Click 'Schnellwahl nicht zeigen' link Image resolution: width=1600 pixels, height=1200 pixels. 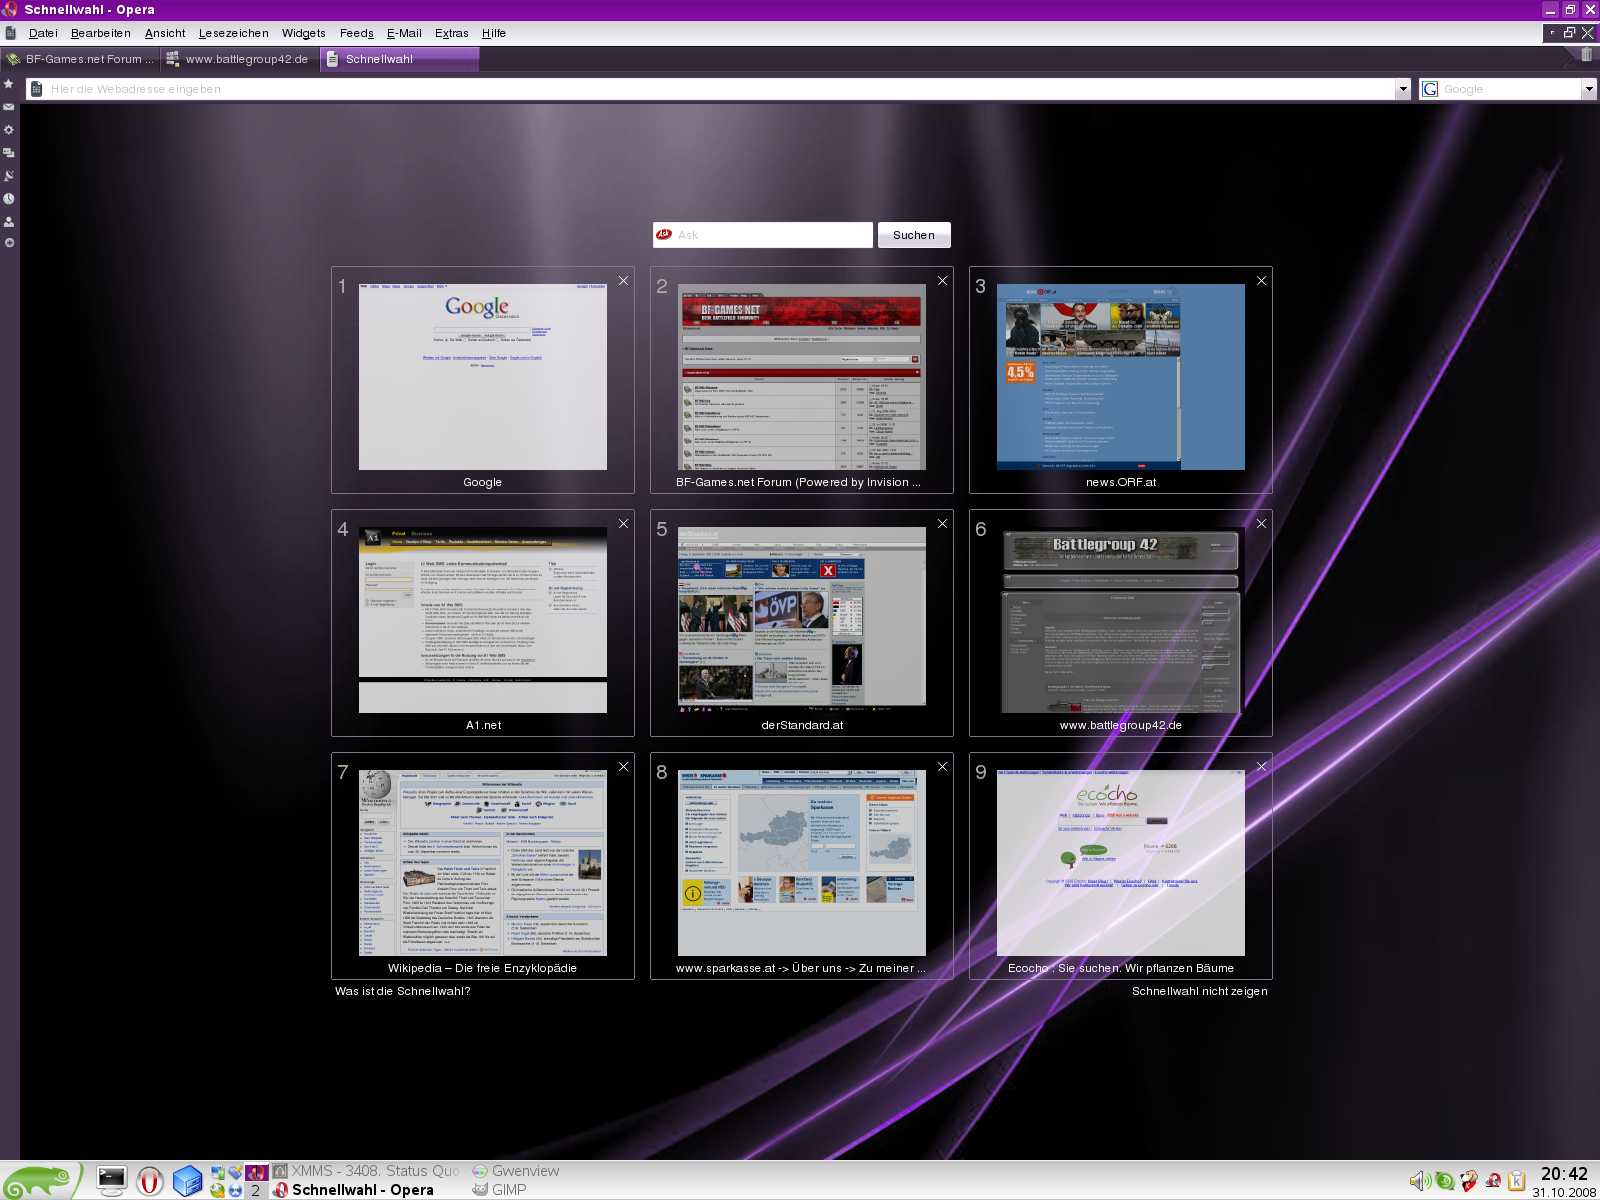1200,991
